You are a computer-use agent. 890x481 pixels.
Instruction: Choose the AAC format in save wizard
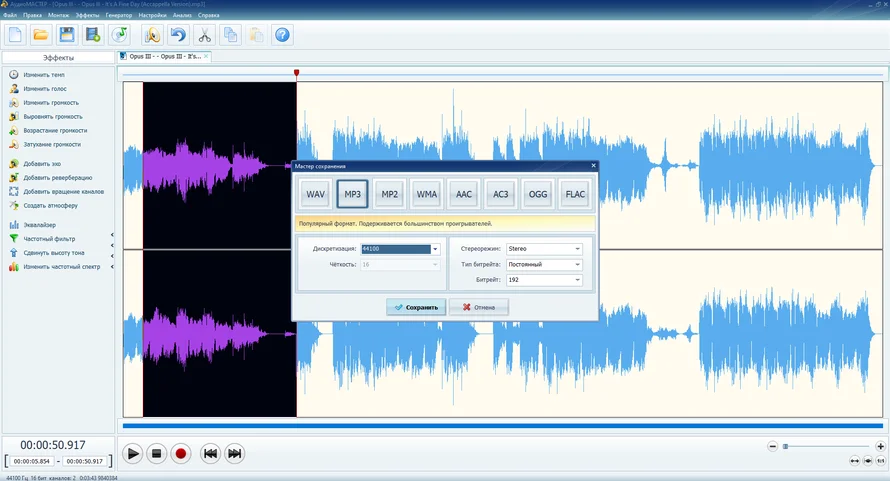(464, 194)
